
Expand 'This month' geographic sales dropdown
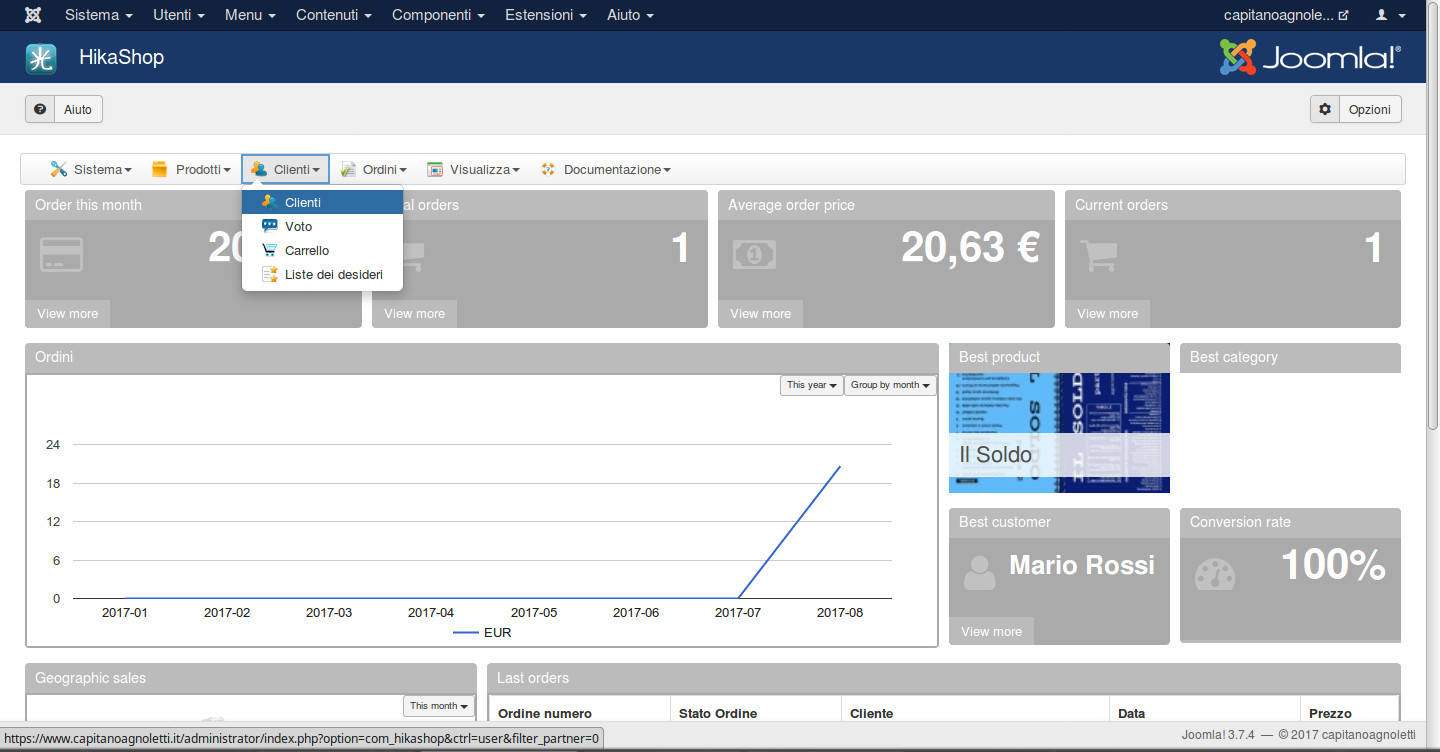tap(439, 706)
